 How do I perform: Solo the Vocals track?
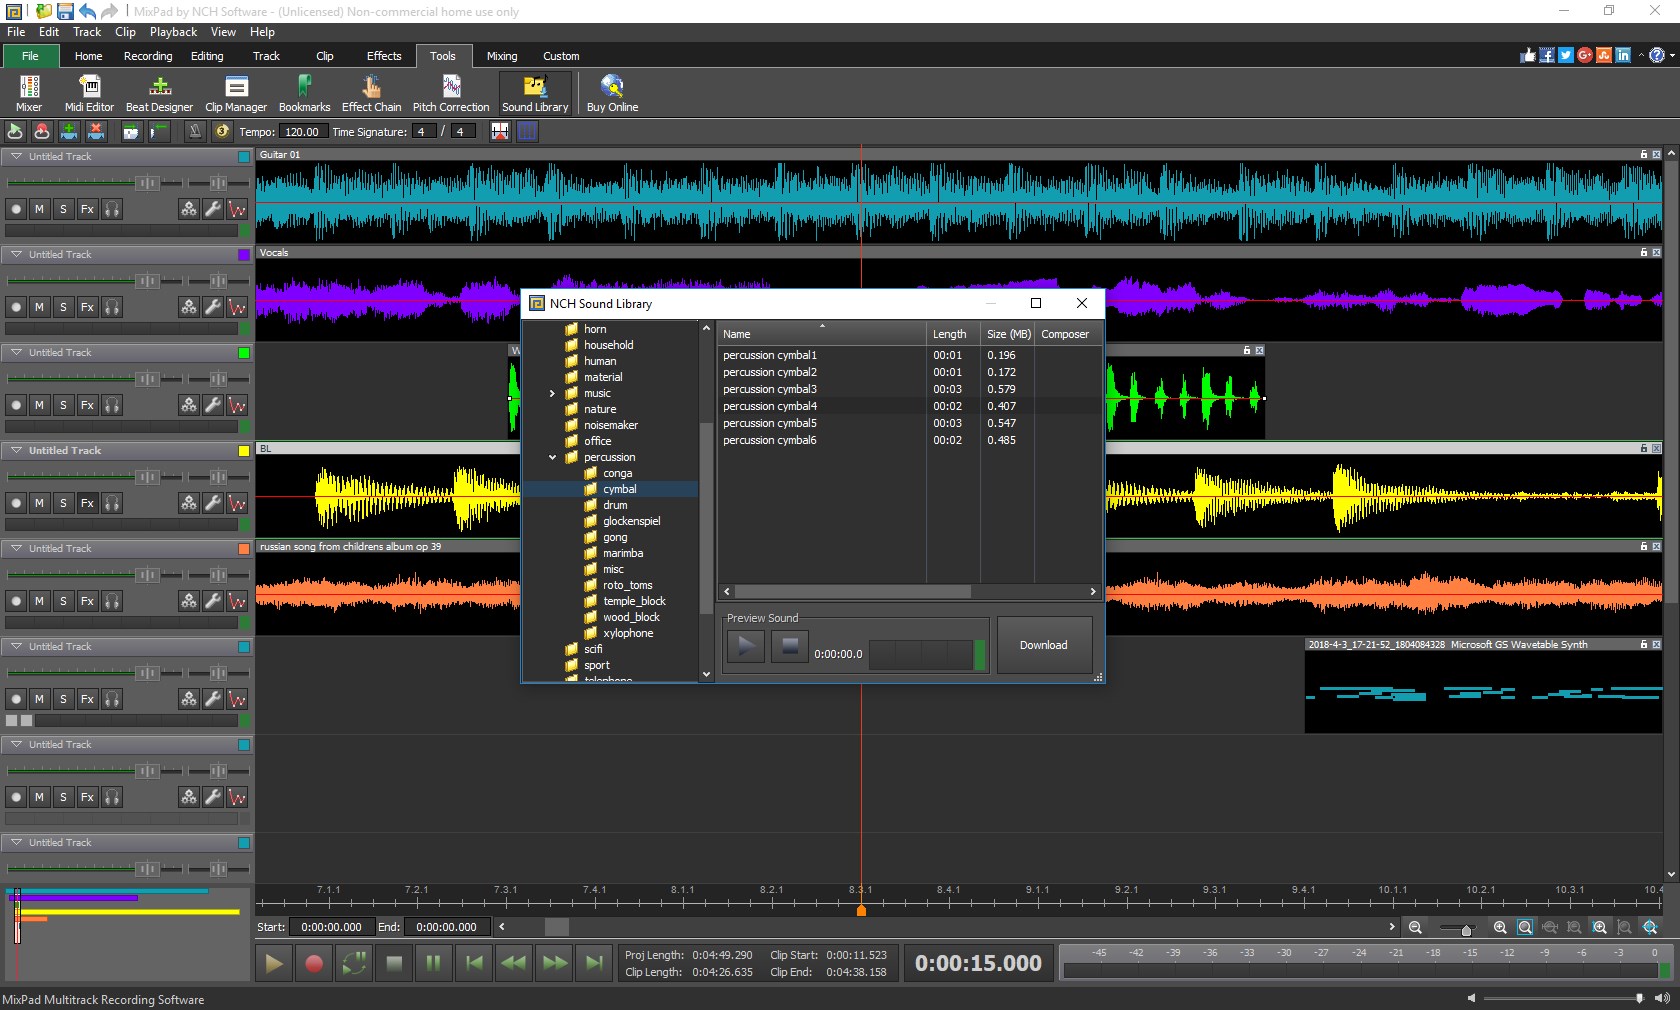[x=63, y=307]
